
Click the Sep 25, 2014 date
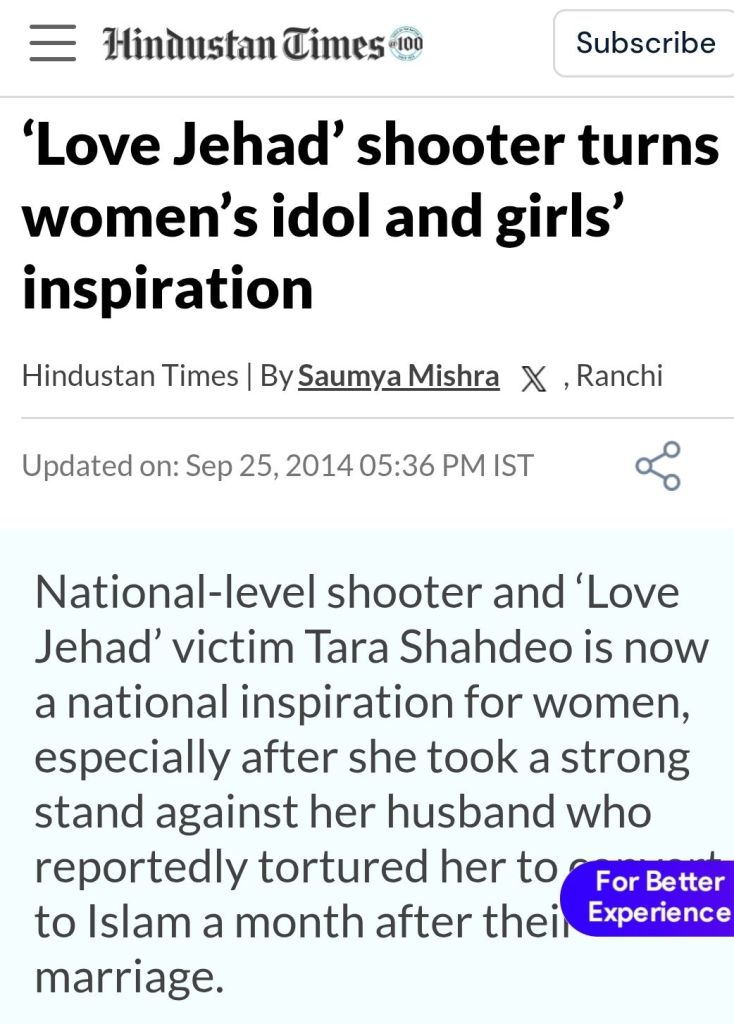(x=266, y=466)
